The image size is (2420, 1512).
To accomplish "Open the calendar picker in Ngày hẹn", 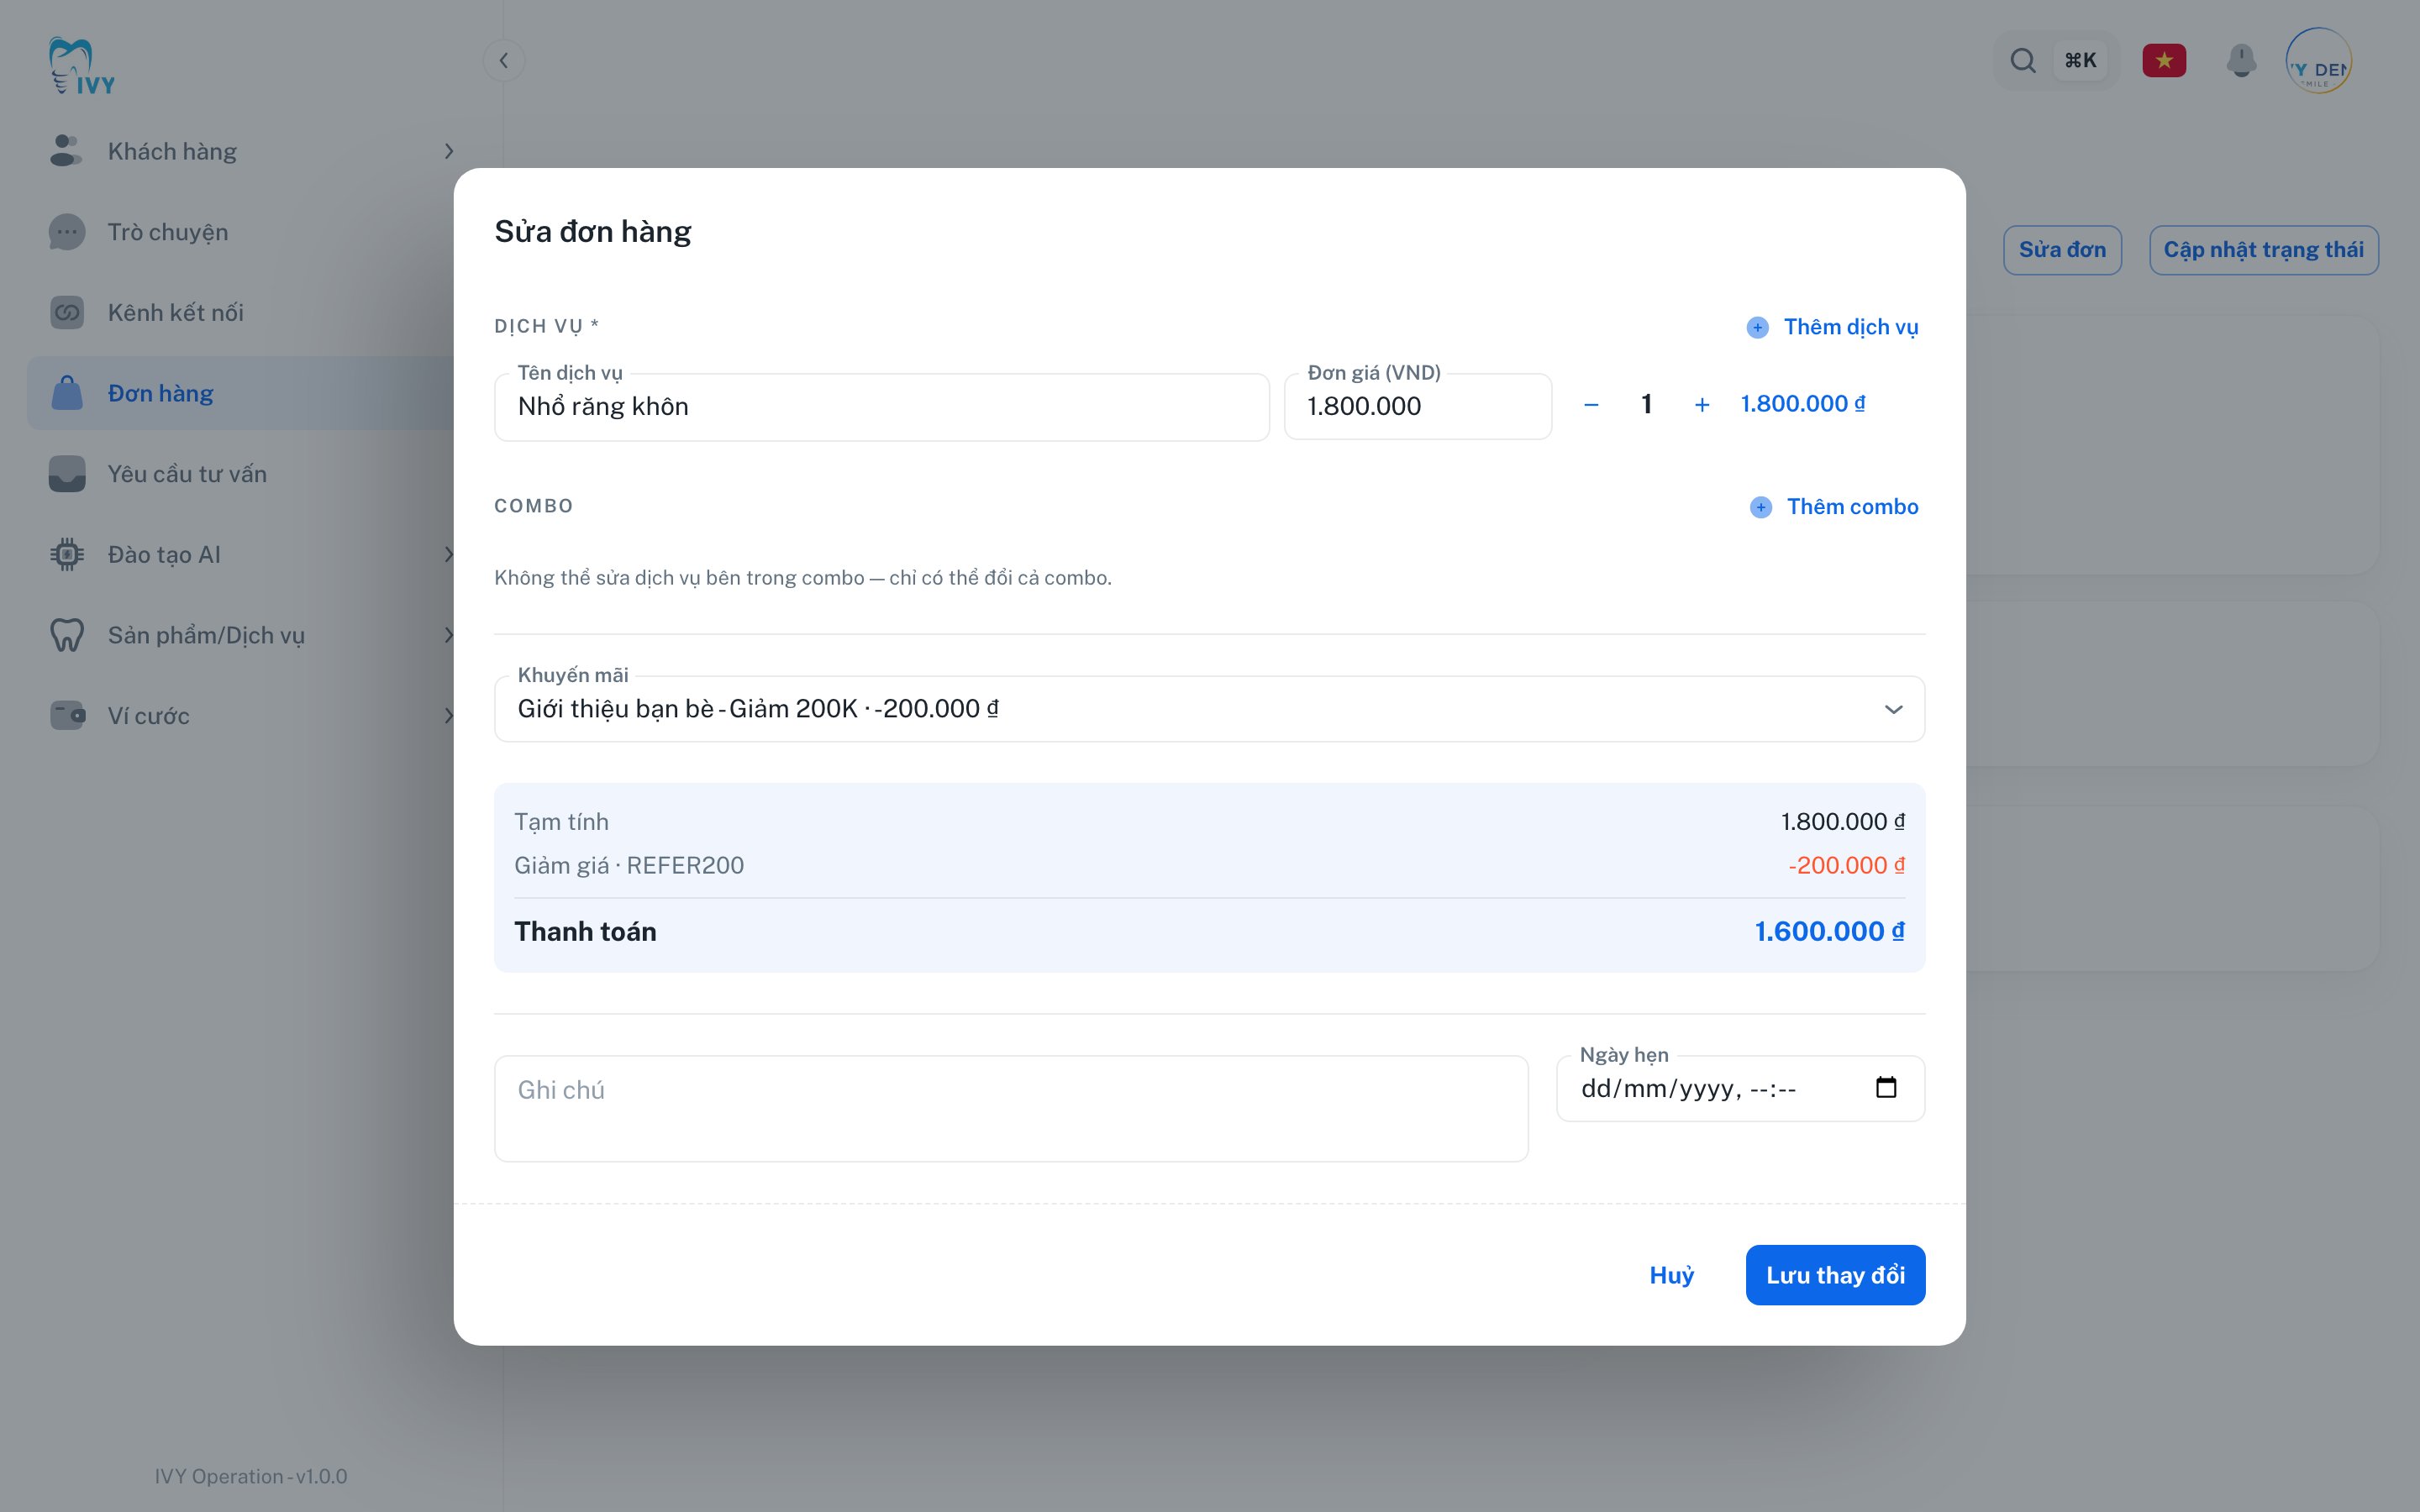I will [x=1886, y=1088].
